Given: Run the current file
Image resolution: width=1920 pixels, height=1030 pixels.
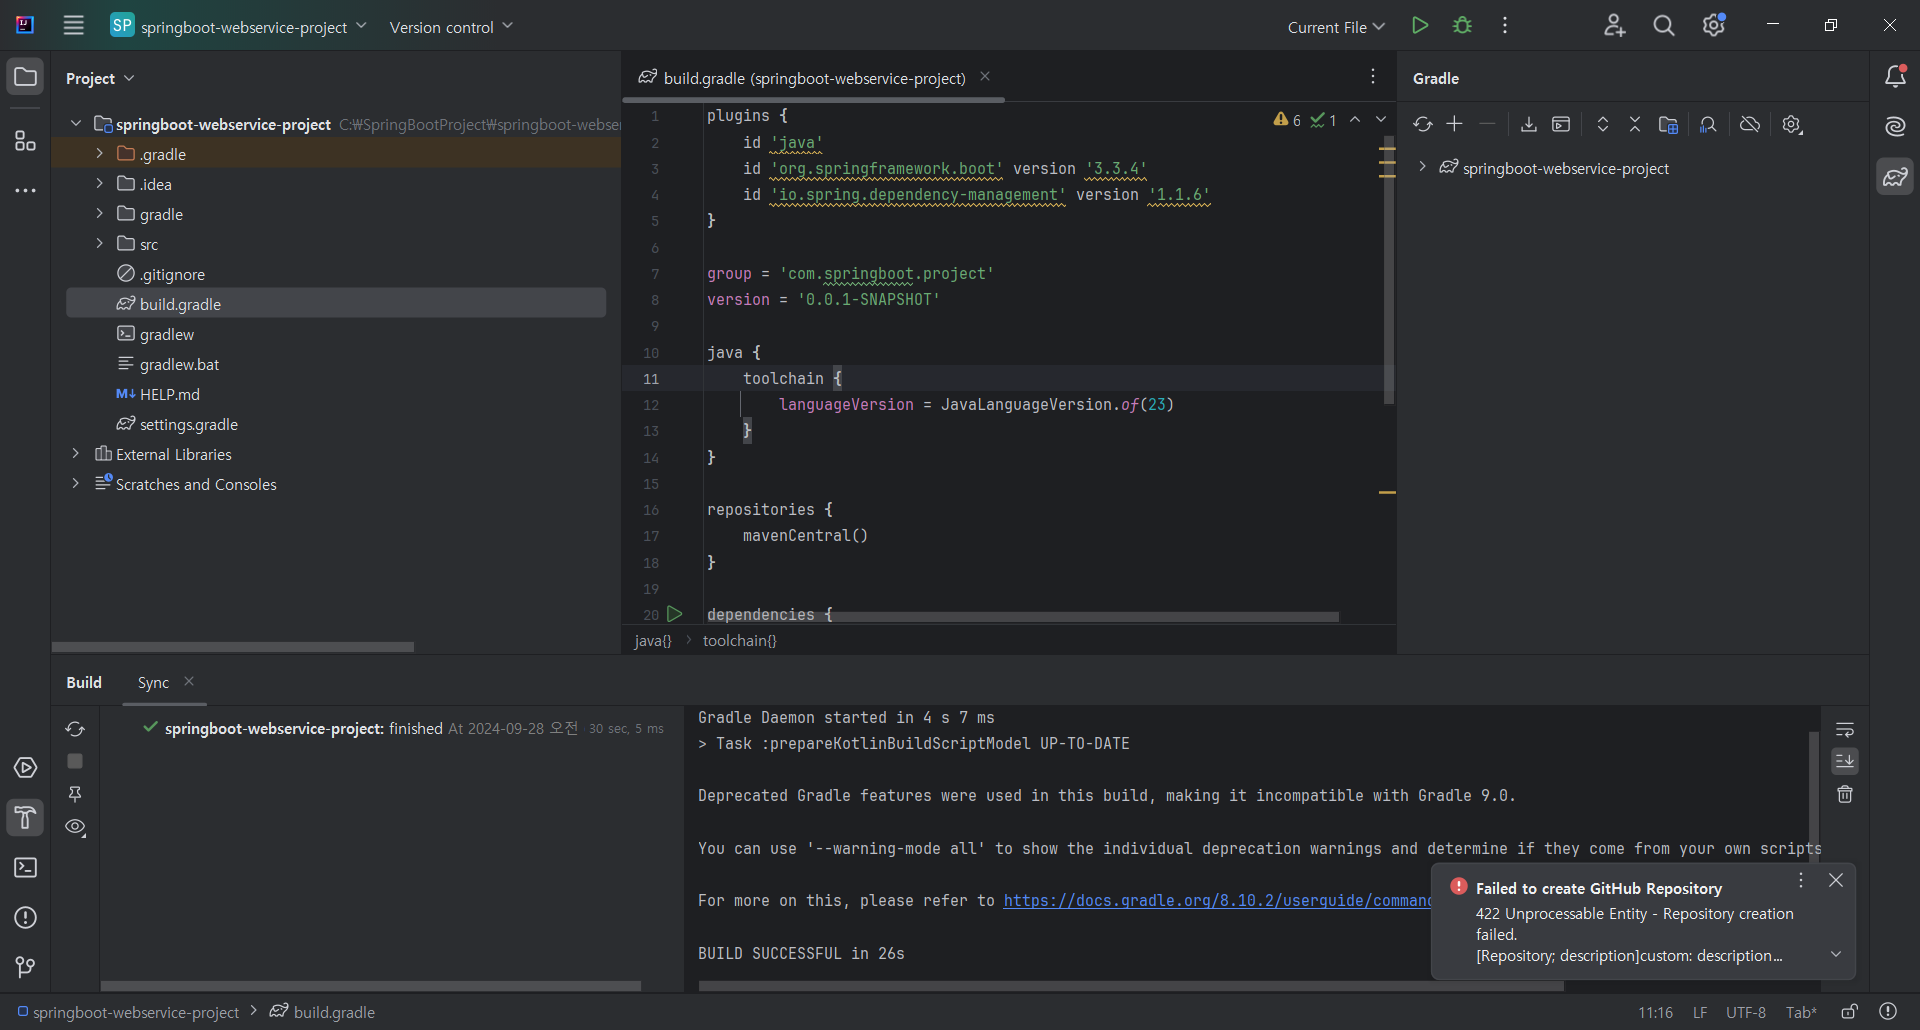Looking at the screenshot, I should click(1420, 26).
